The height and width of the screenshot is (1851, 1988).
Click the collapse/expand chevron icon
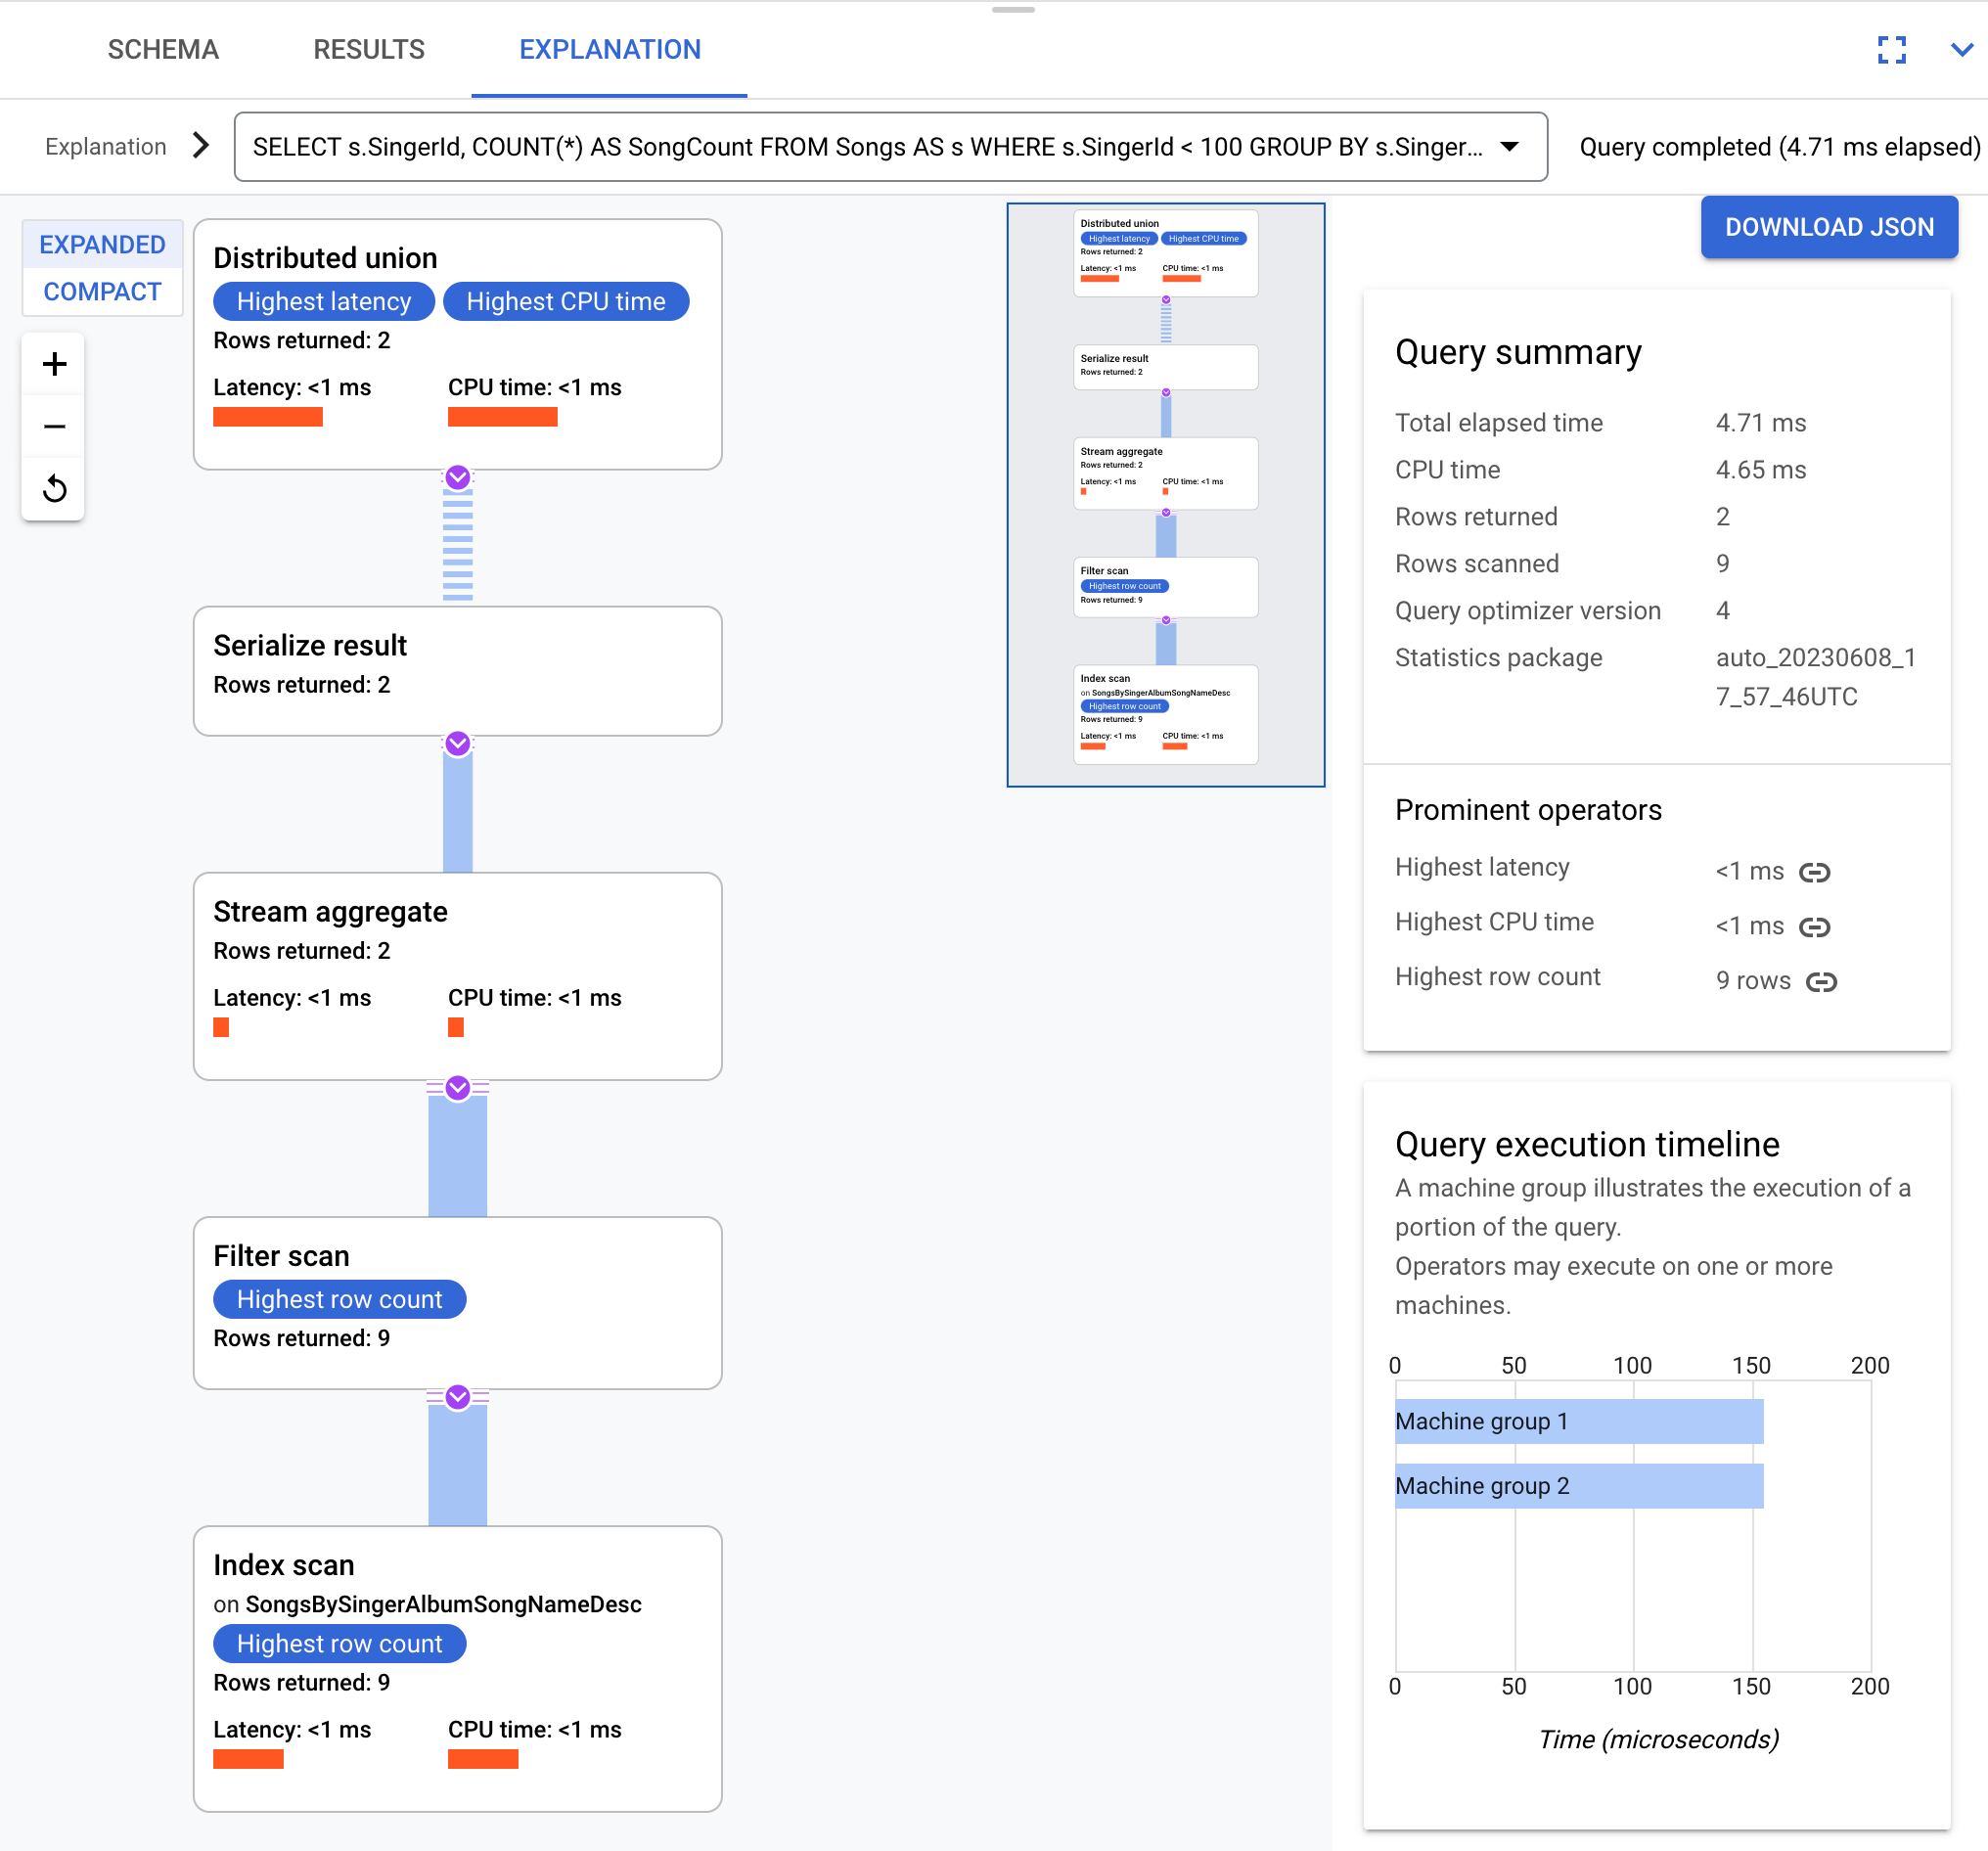coord(1962,49)
